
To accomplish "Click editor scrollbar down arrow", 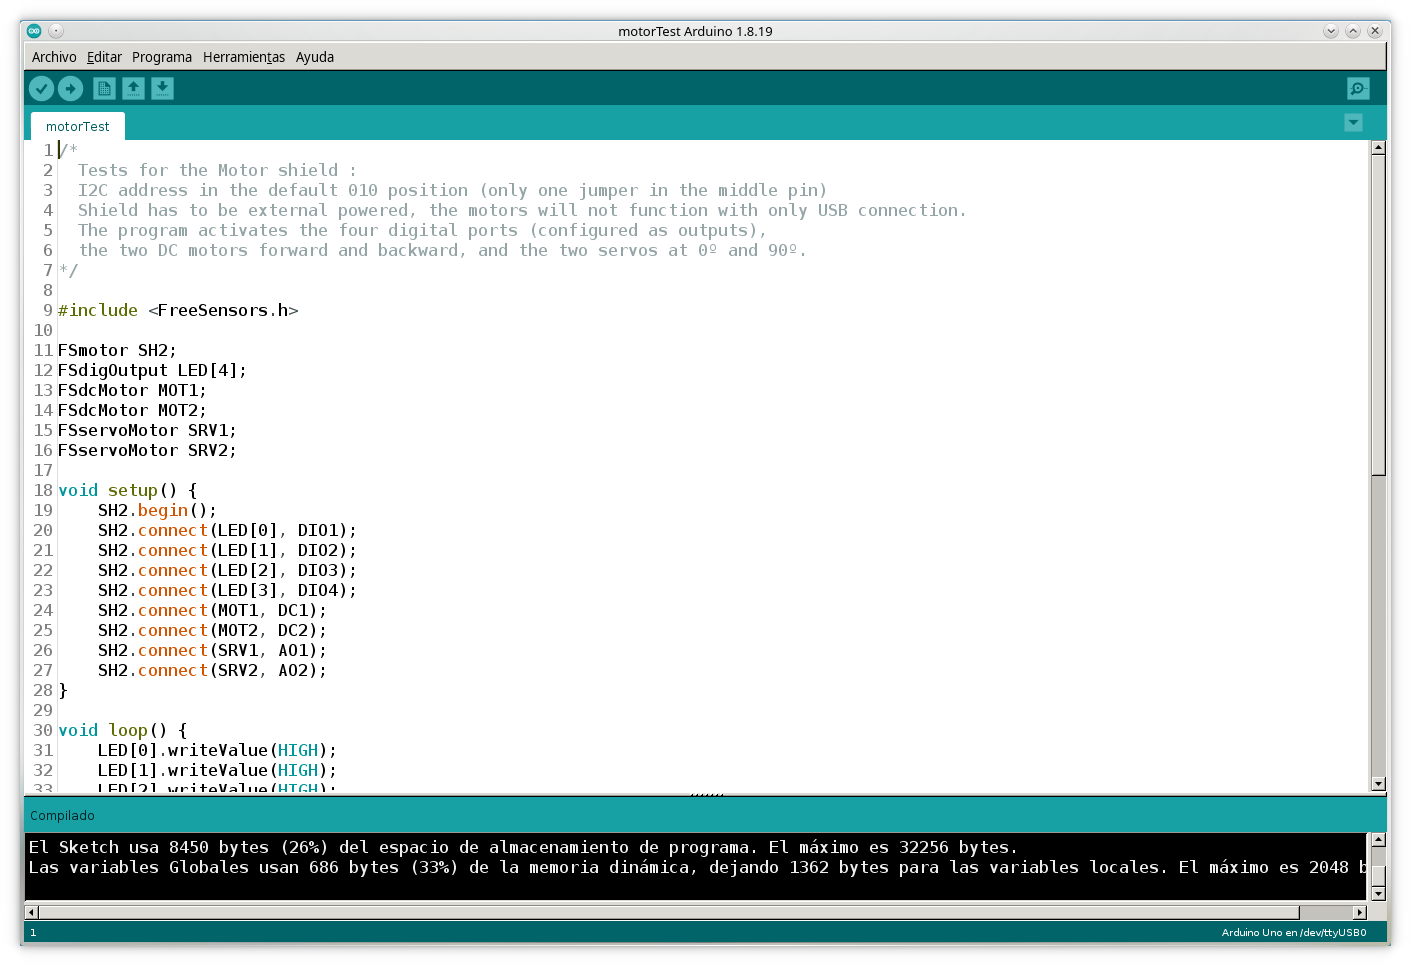I will tap(1379, 784).
